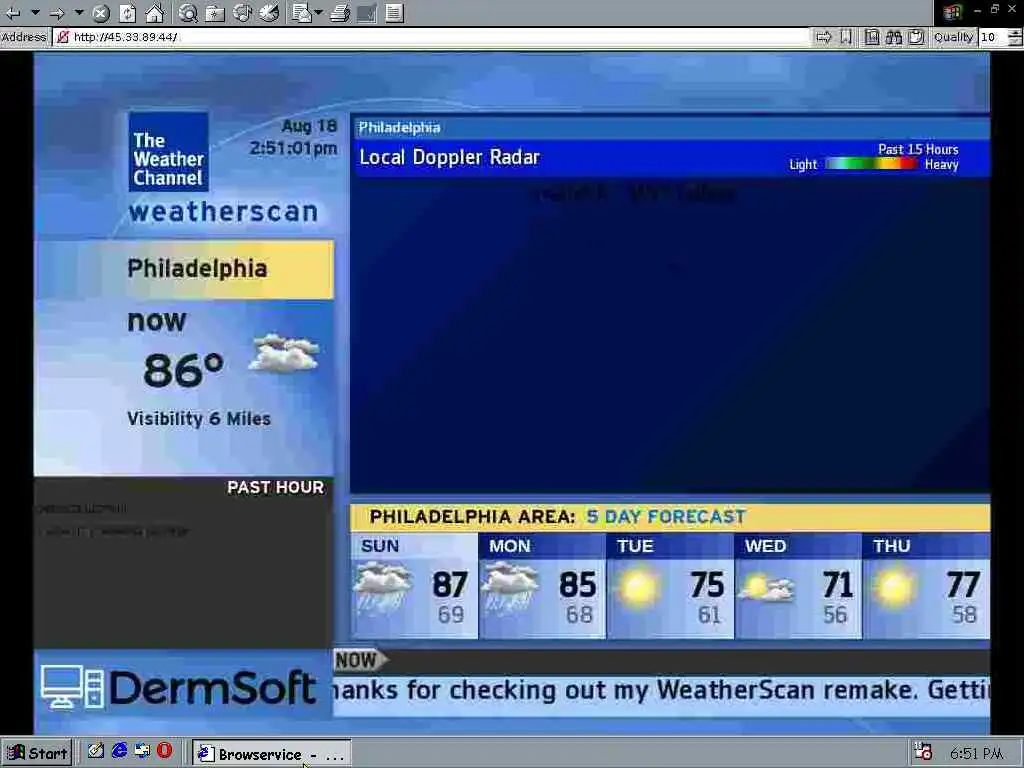
Task: Click the WED forecast partly sunny icon
Action: pos(767,587)
